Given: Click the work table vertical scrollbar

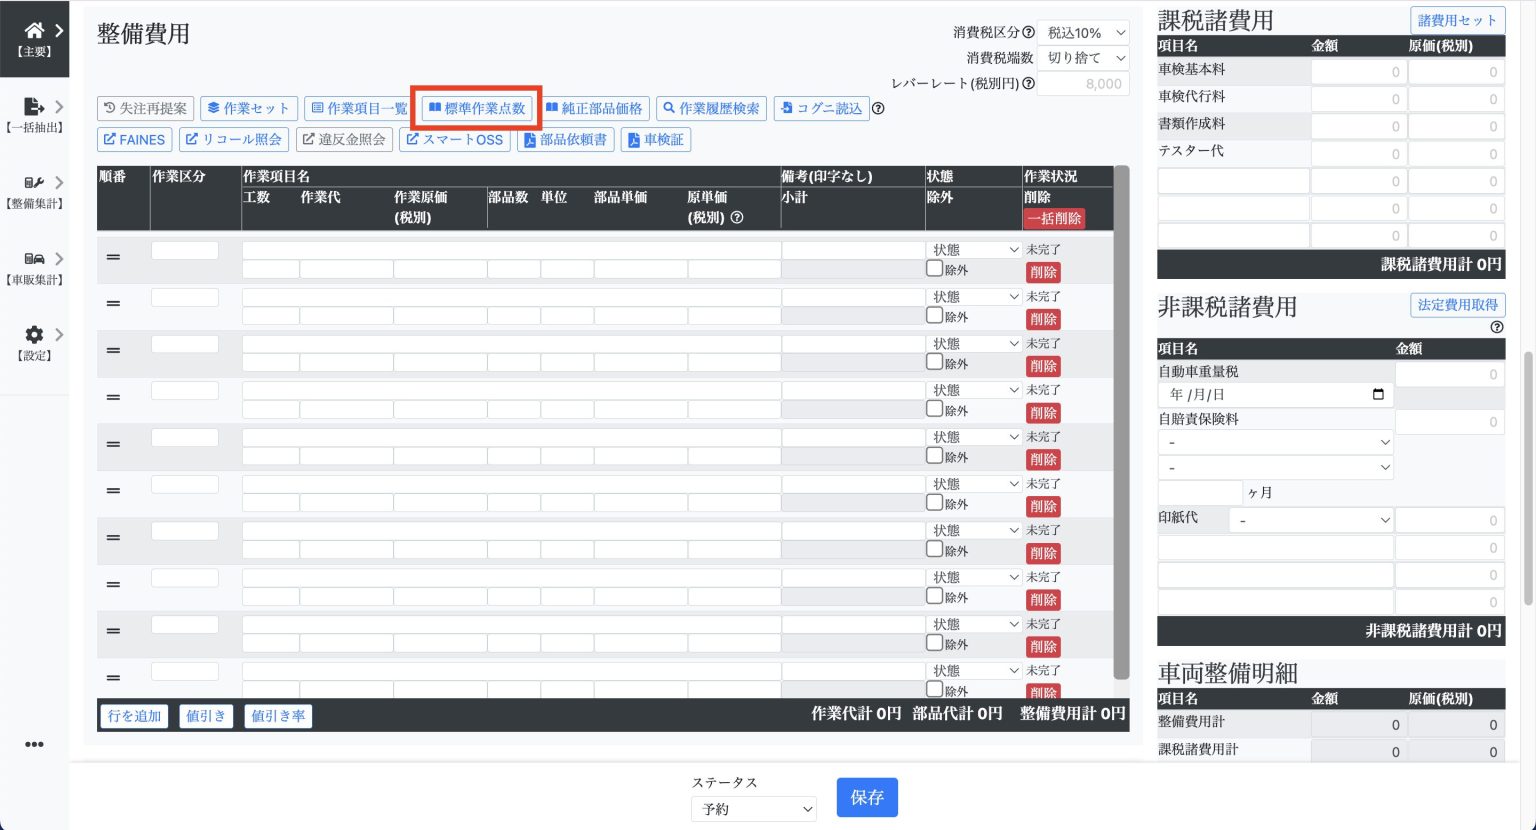Looking at the screenshot, I should (1121, 420).
